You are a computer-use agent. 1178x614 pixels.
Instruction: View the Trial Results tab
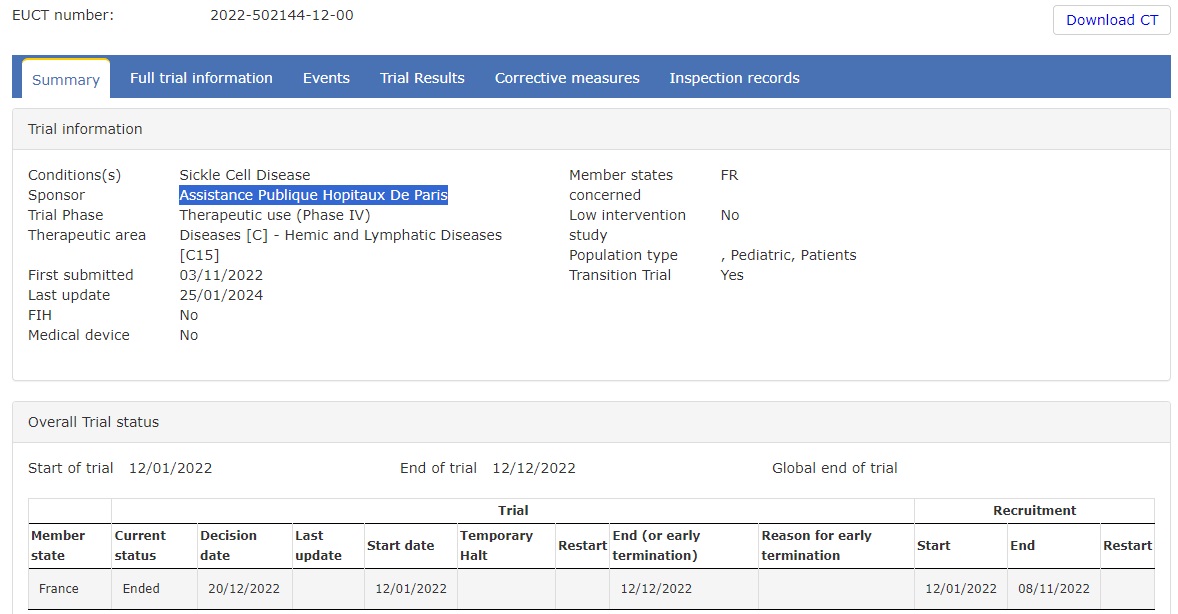(x=422, y=78)
